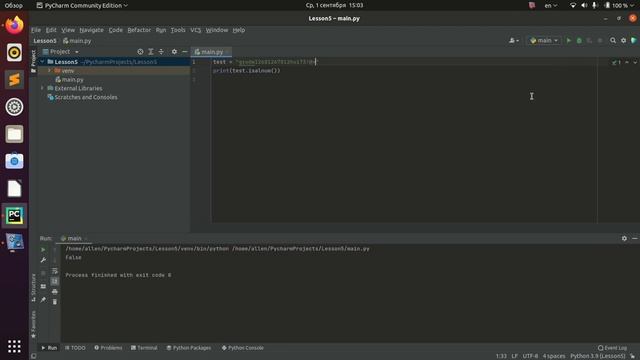Pin the Run tab
The width and height of the screenshot is (640, 360).
(43, 300)
